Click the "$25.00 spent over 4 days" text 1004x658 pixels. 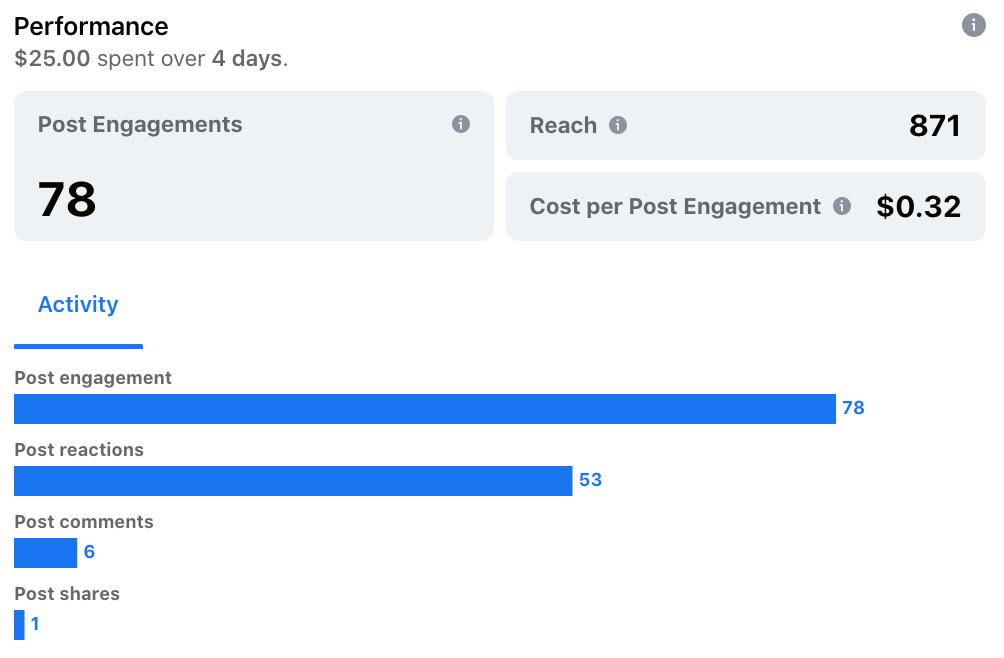click(151, 58)
